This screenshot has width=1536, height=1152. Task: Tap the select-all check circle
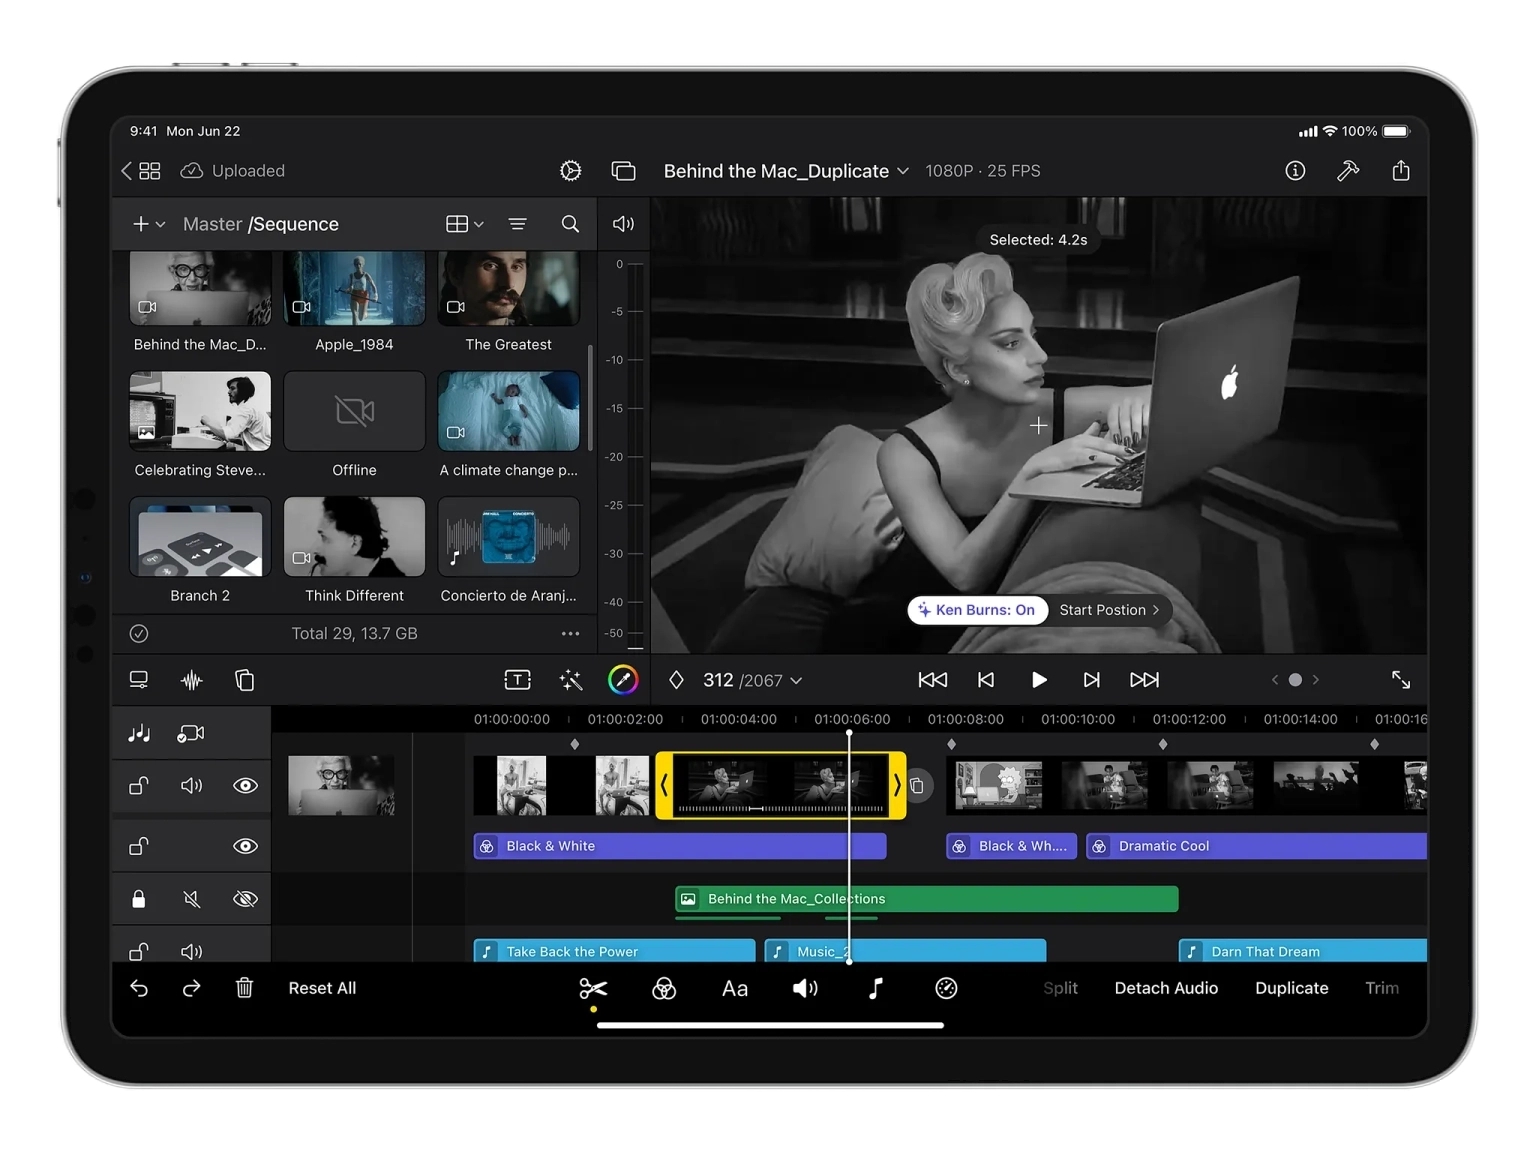(139, 633)
